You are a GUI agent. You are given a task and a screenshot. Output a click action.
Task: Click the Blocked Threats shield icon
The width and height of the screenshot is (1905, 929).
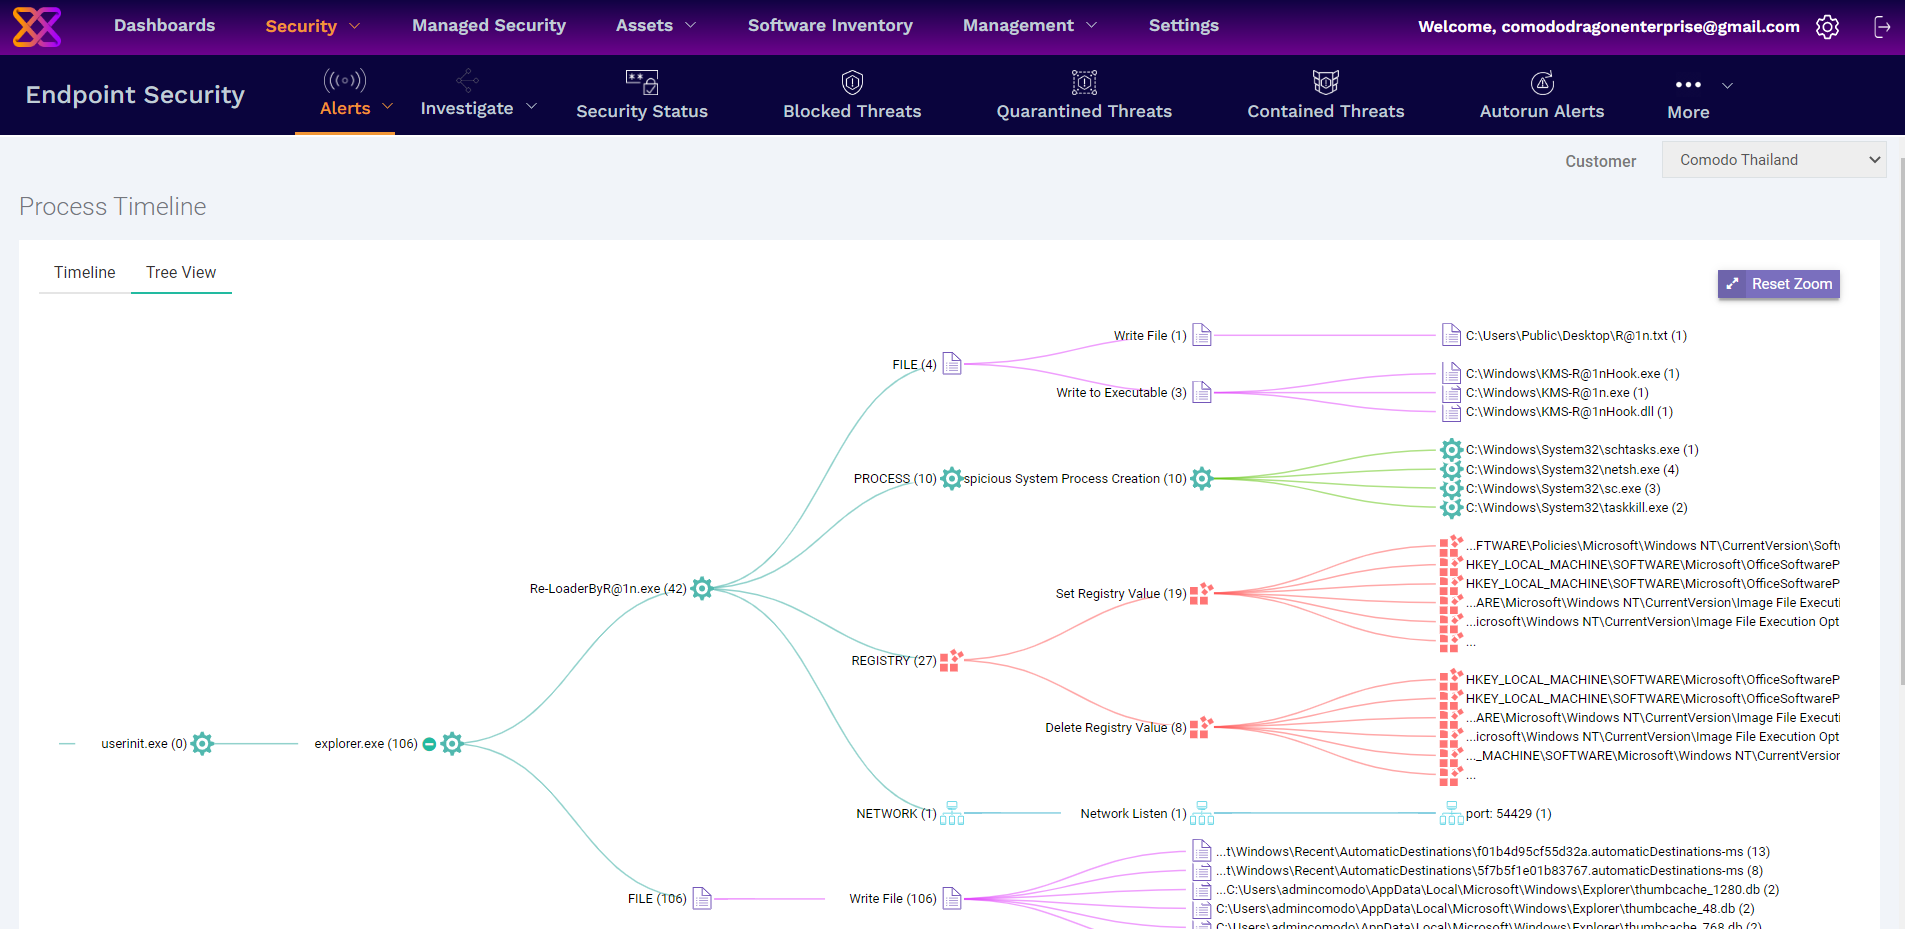point(851,82)
